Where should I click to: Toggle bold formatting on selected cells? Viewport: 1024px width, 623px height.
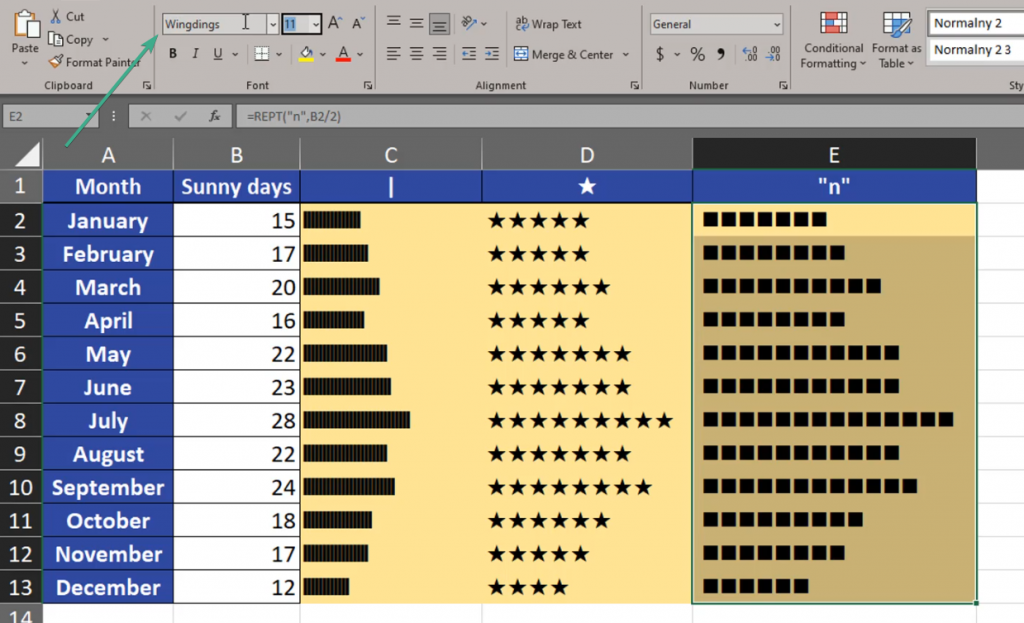coord(173,54)
